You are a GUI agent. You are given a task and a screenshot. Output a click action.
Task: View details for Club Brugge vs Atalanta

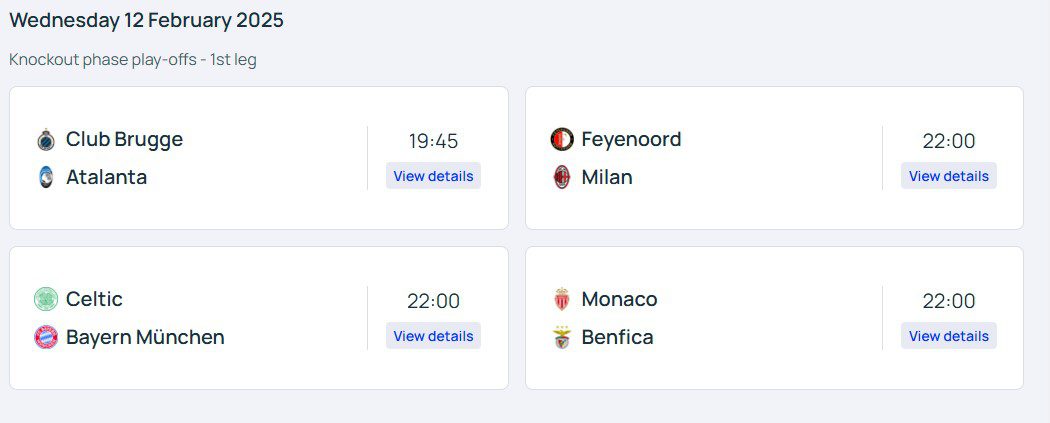point(433,176)
